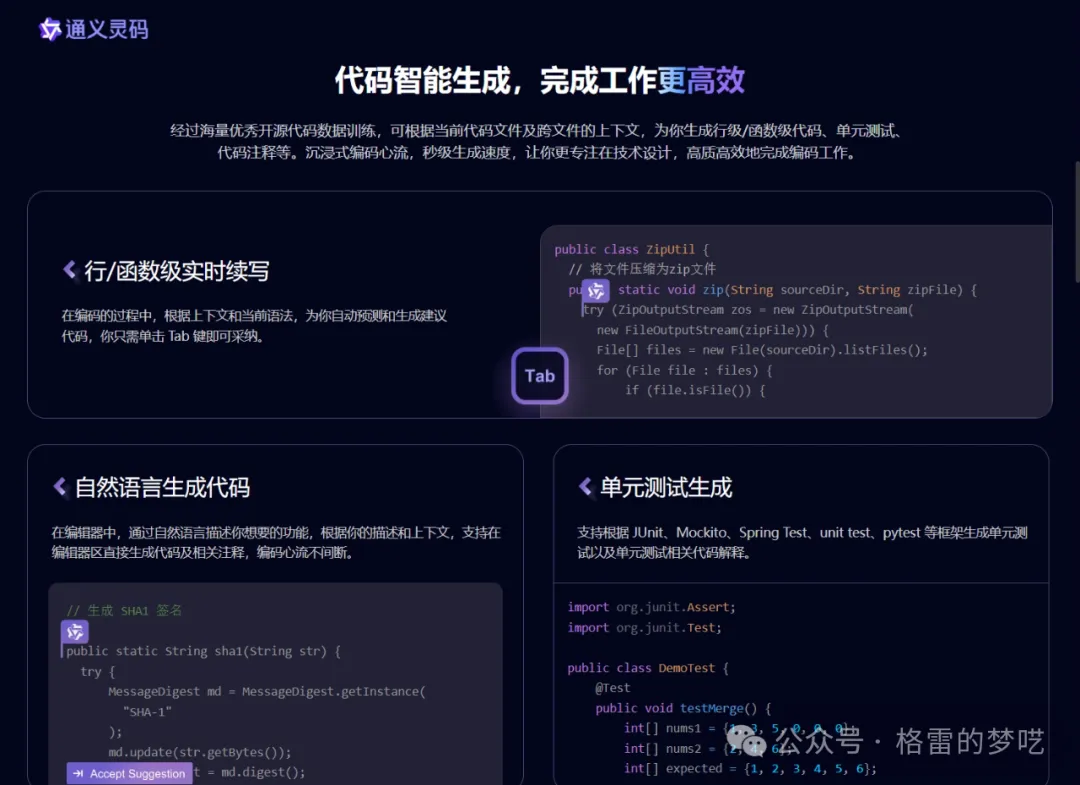Open the 自然语言生成代码 heading
1080x785 pixels.
[162, 488]
